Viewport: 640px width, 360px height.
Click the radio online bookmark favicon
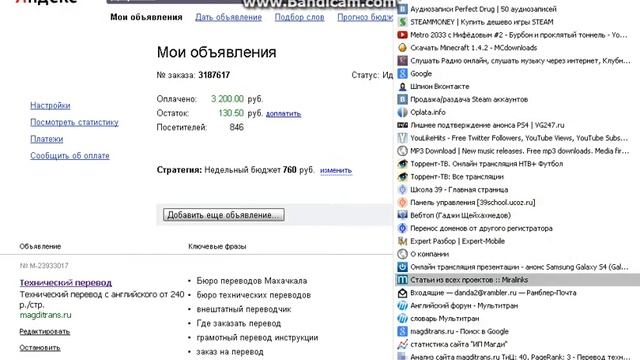click(x=402, y=61)
